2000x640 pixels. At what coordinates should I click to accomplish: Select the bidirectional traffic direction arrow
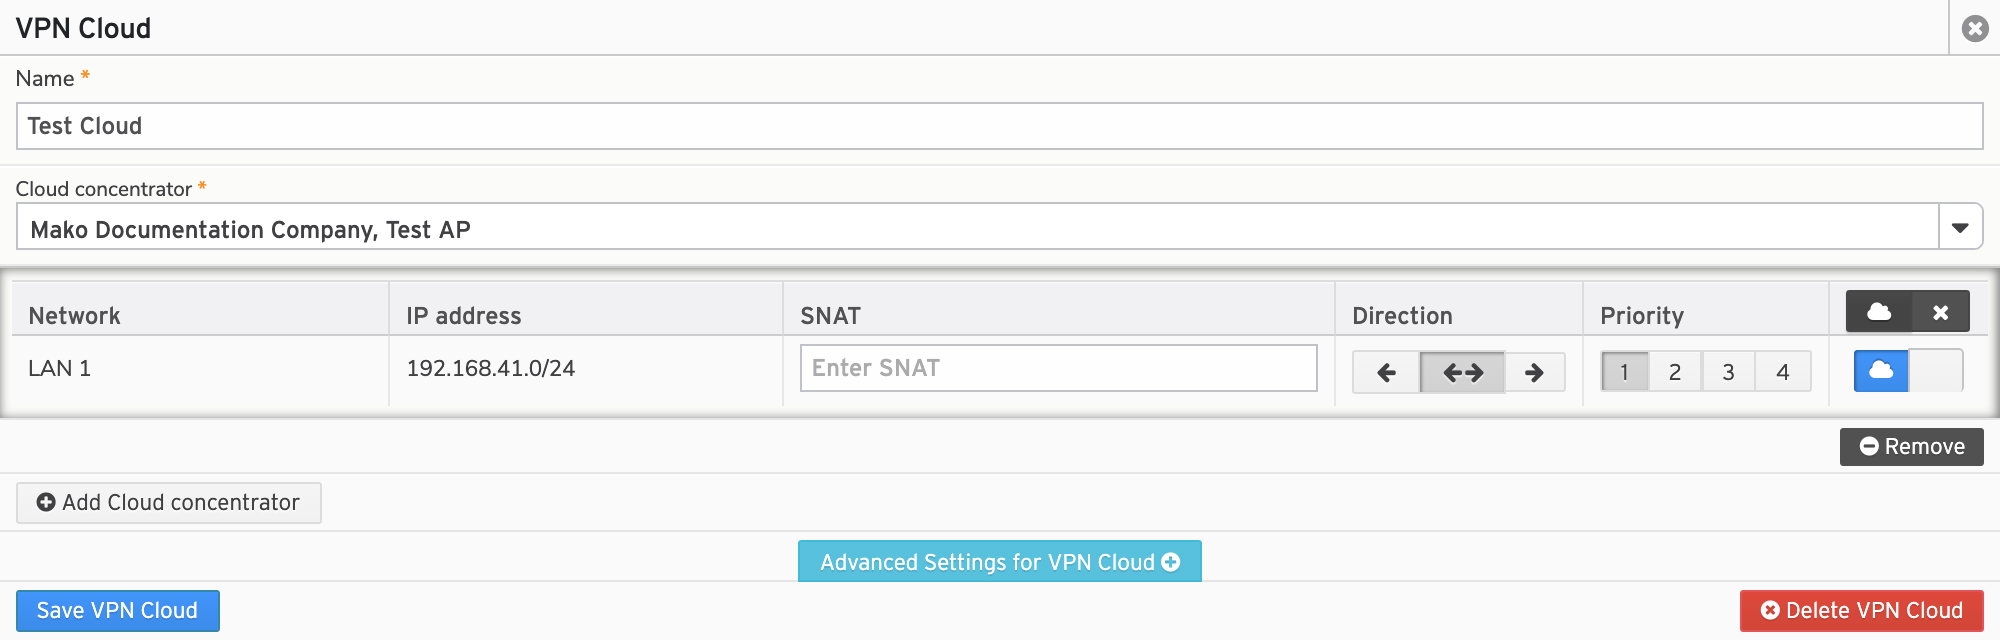(x=1461, y=371)
